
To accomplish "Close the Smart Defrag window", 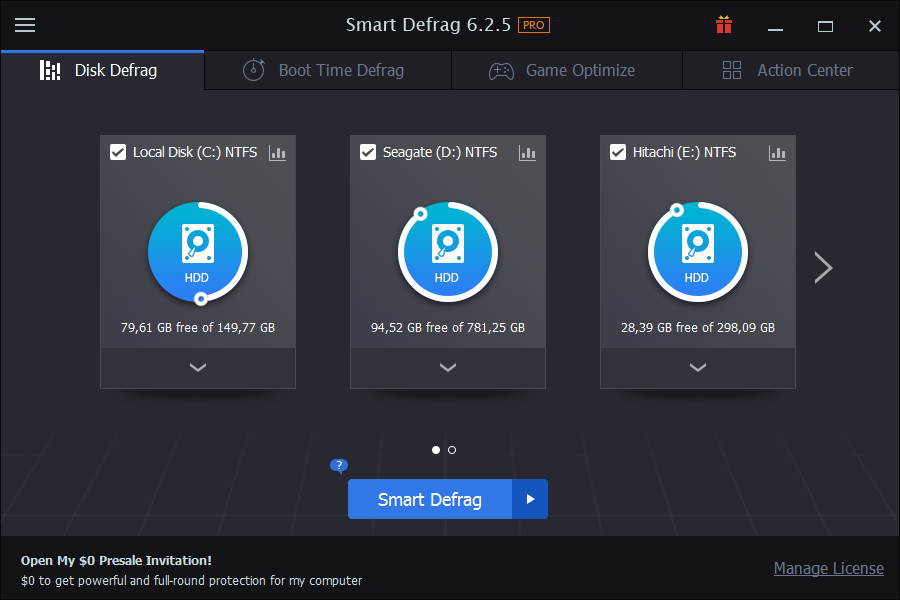I will pyautogui.click(x=875, y=26).
